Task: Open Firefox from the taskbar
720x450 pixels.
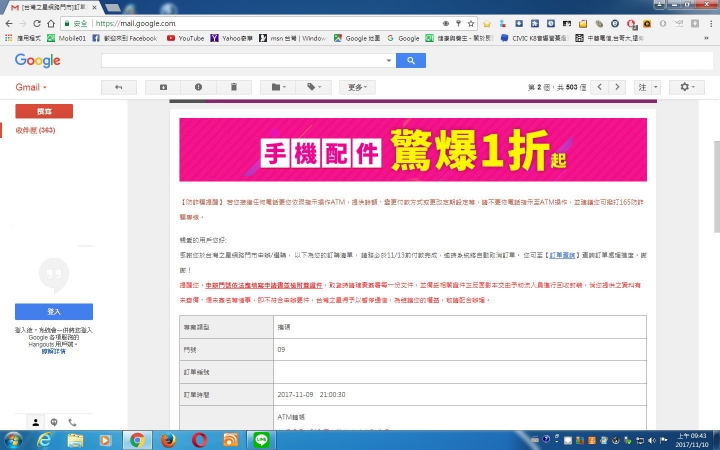Action: click(169, 440)
